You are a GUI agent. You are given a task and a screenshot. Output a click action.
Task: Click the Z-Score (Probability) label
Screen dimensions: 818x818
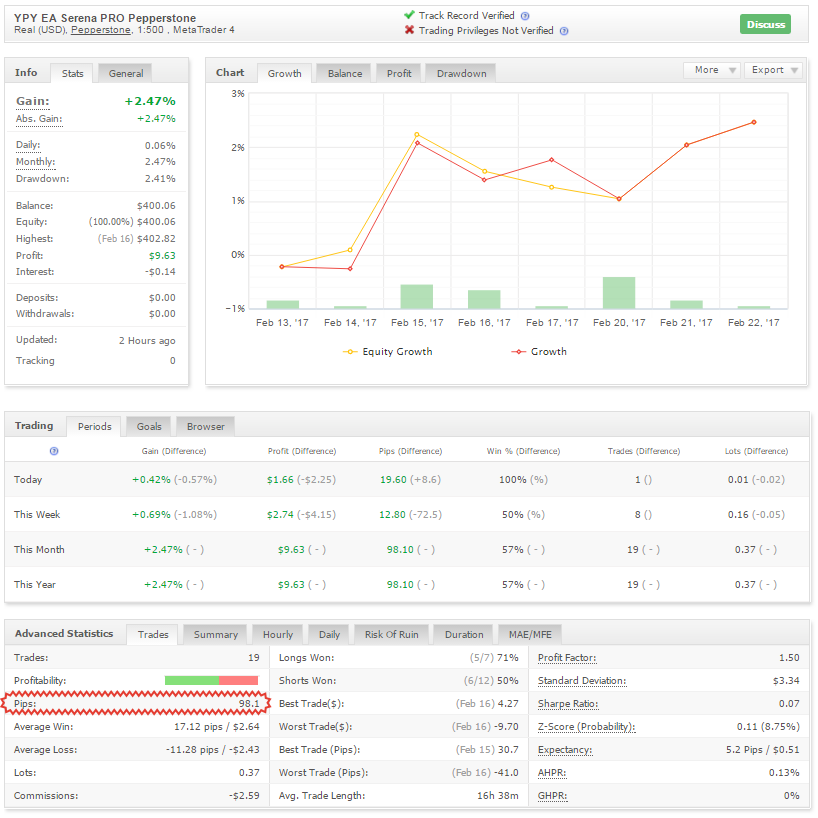(587, 727)
